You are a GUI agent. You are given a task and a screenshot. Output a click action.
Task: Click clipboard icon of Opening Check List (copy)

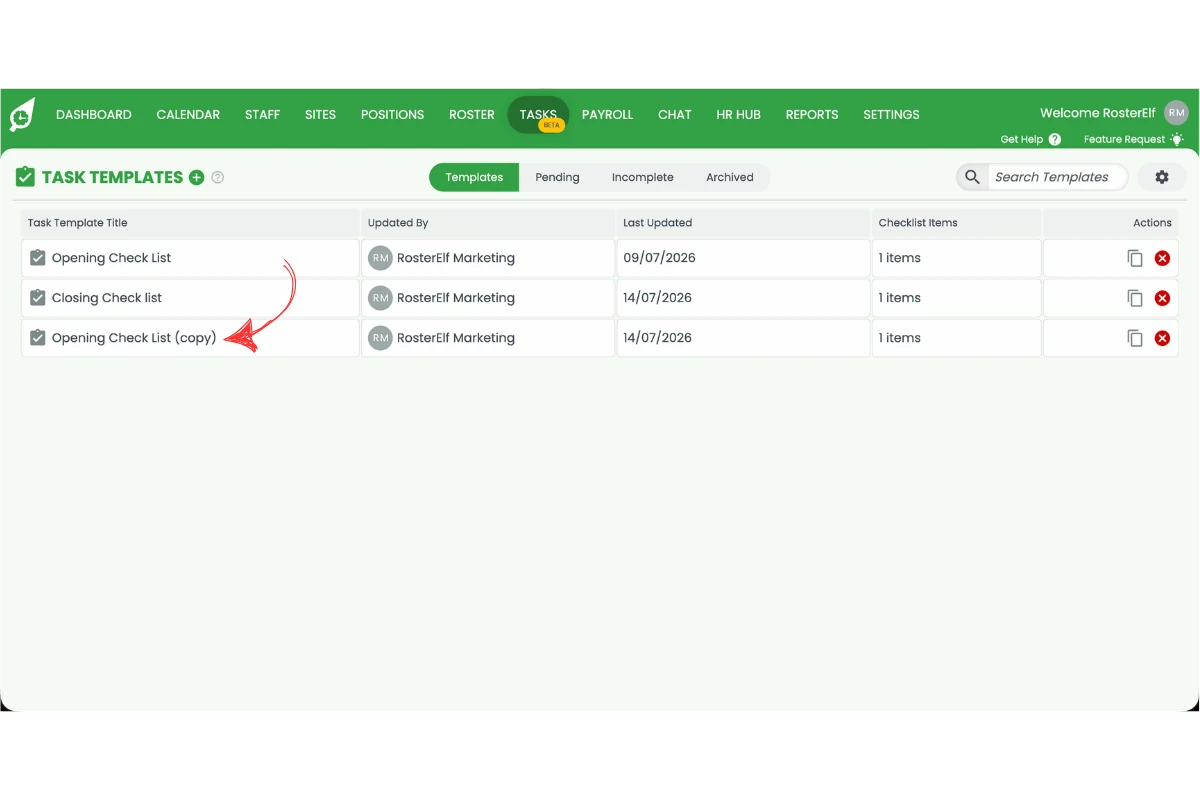(38, 338)
